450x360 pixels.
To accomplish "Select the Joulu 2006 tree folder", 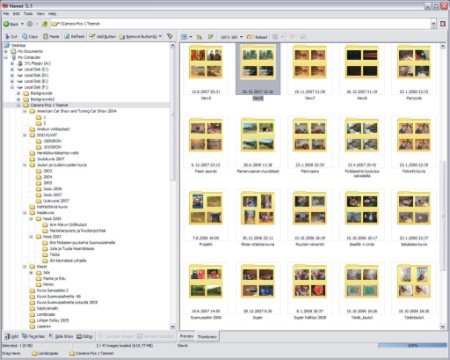I will (53, 189).
